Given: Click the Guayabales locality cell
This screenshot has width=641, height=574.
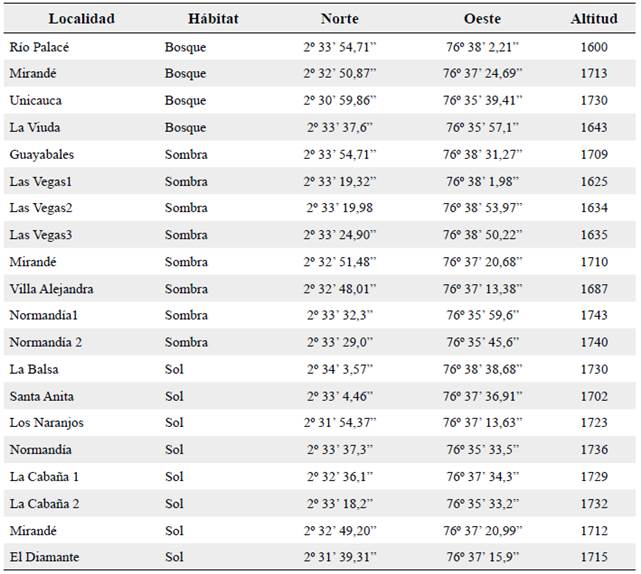Looking at the screenshot, I should 41,154.
